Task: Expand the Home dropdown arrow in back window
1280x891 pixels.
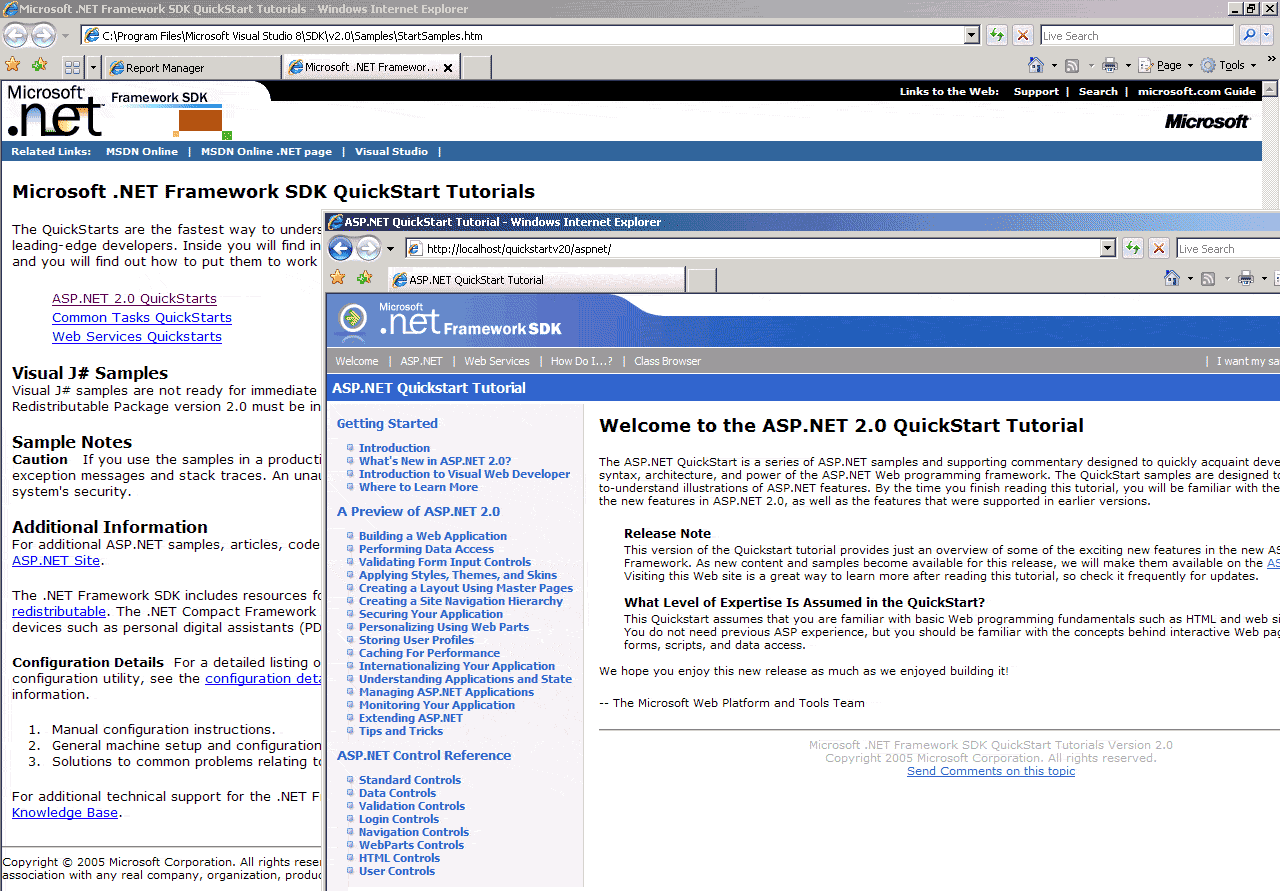Action: click(1054, 66)
